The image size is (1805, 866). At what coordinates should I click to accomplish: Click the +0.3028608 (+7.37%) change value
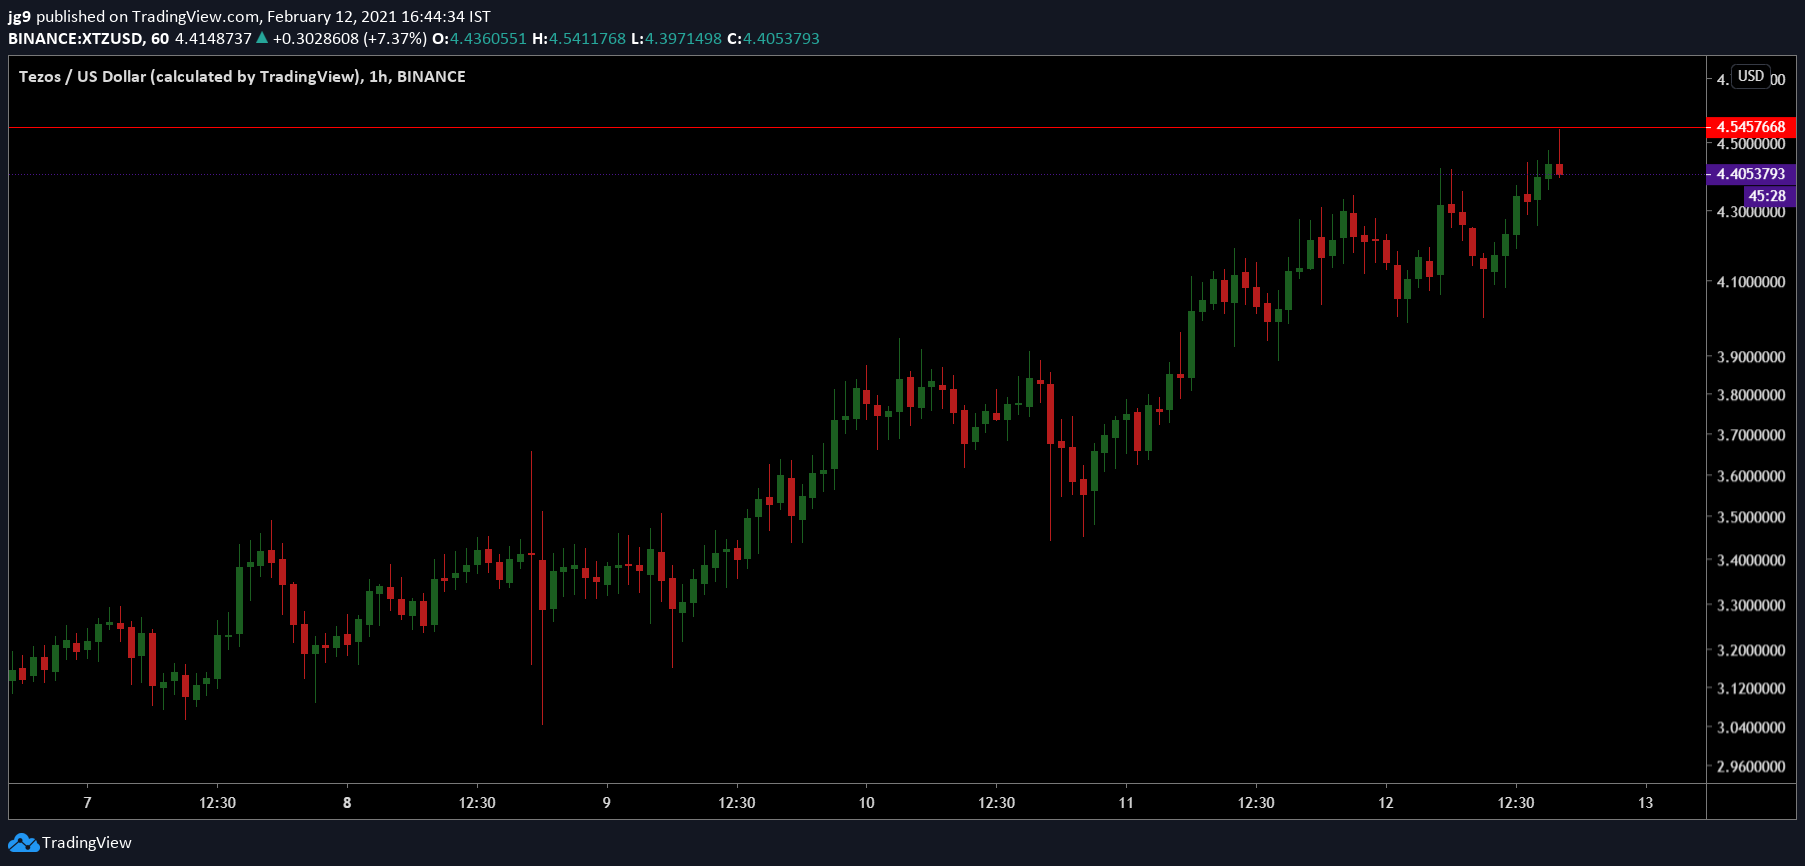(x=350, y=39)
